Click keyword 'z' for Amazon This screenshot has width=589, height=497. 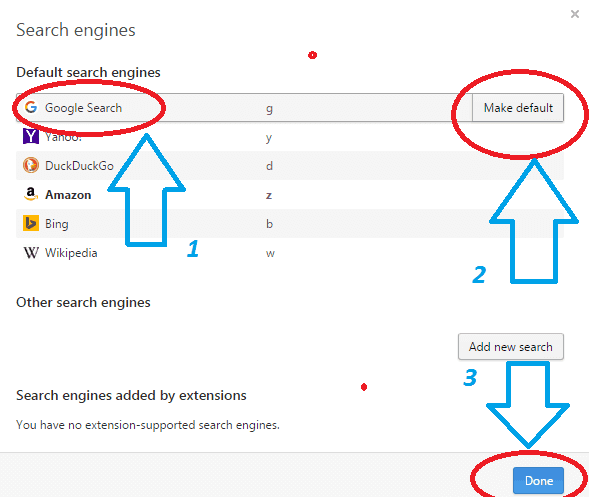click(269, 195)
